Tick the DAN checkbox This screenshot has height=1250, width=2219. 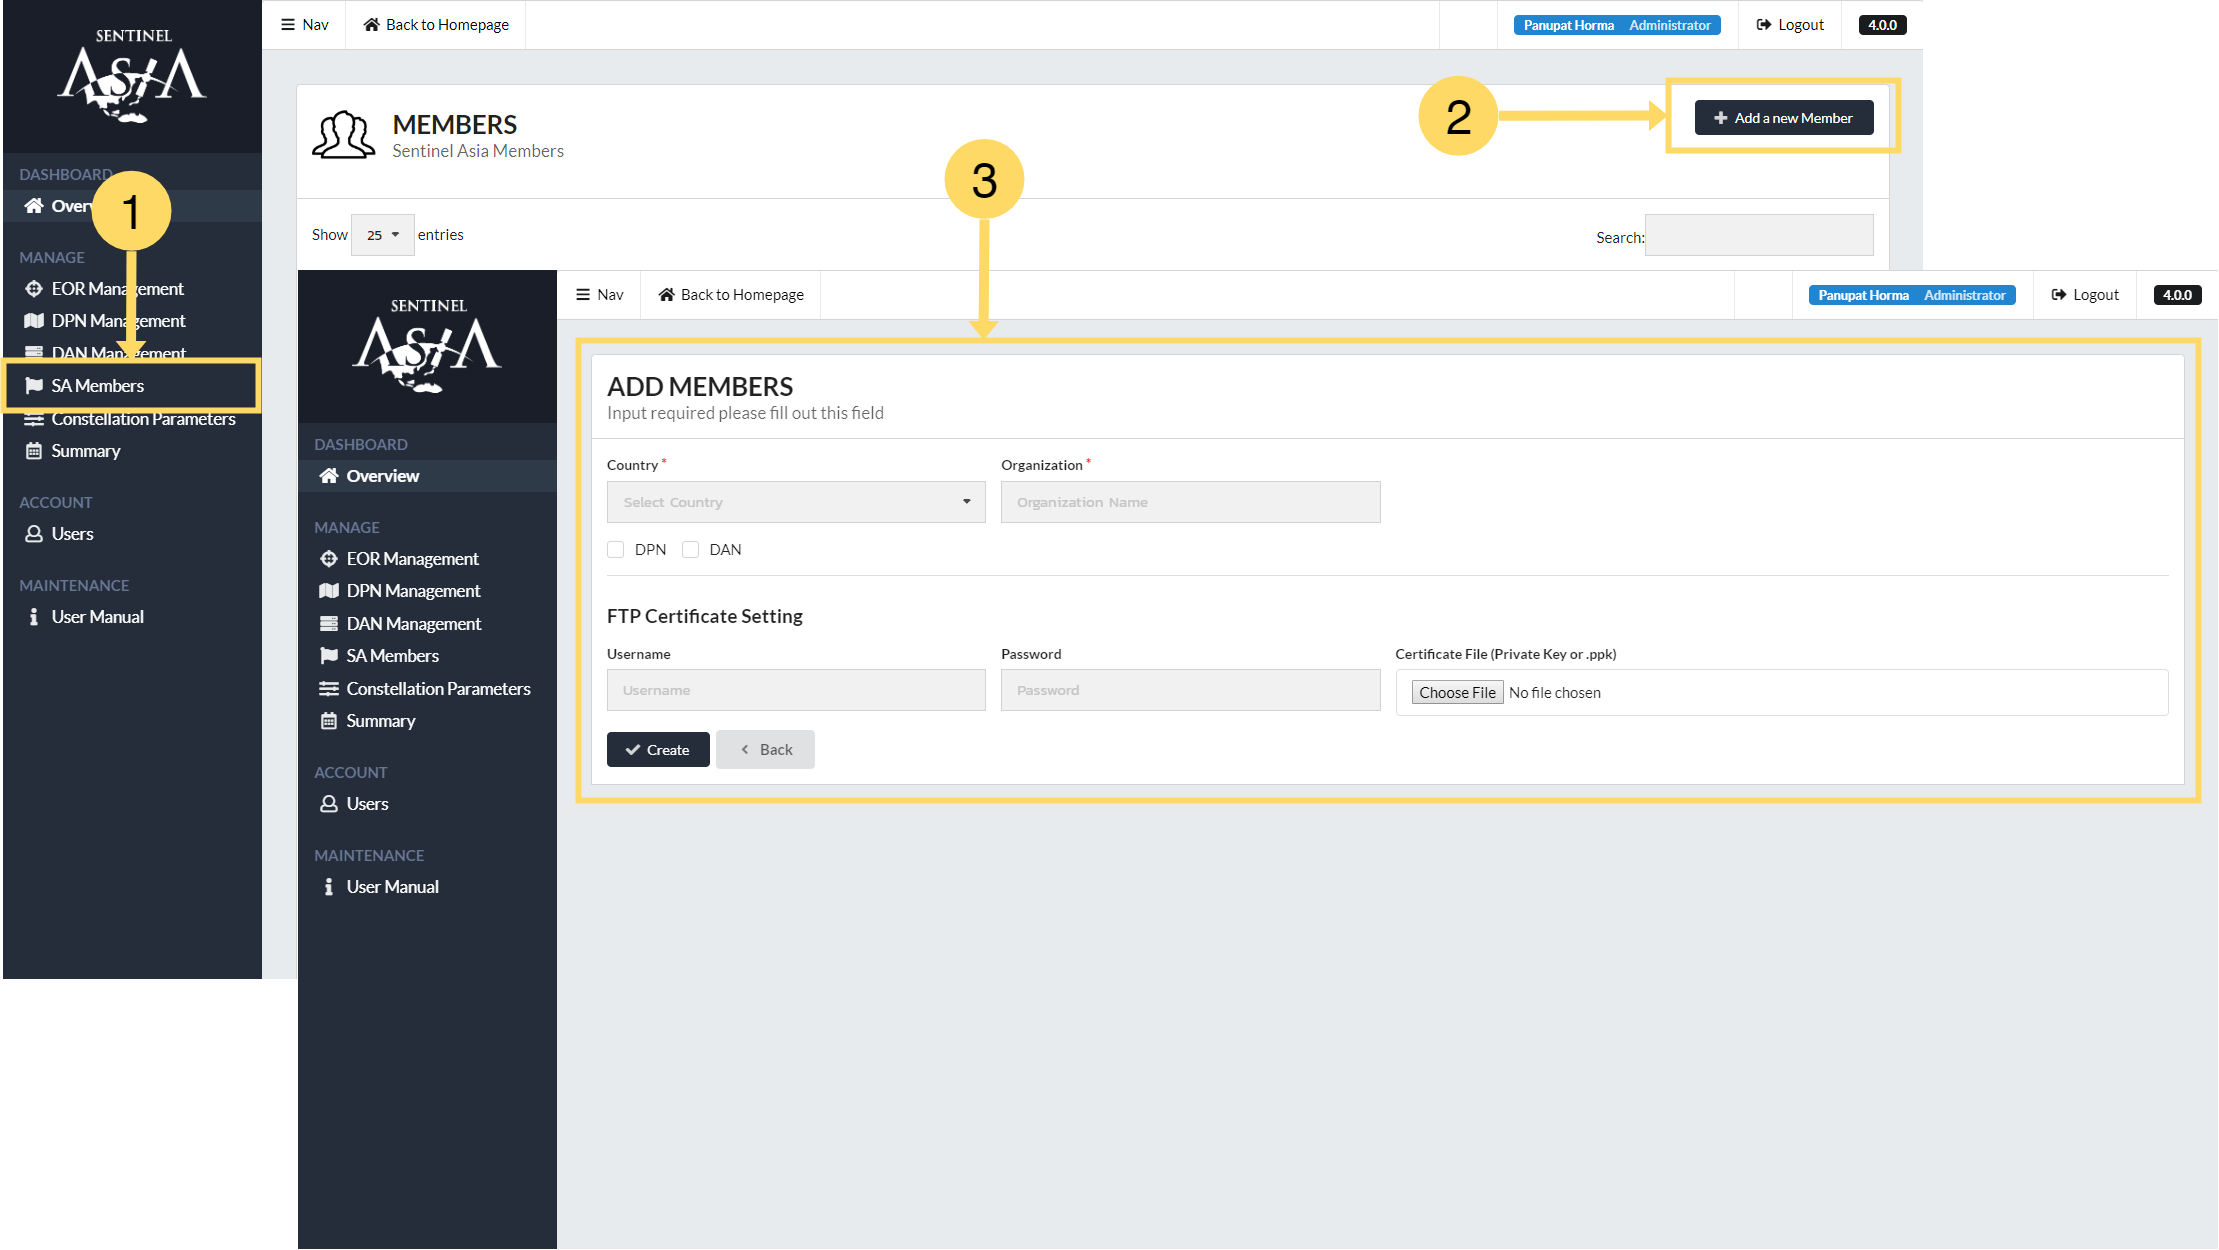pos(690,550)
